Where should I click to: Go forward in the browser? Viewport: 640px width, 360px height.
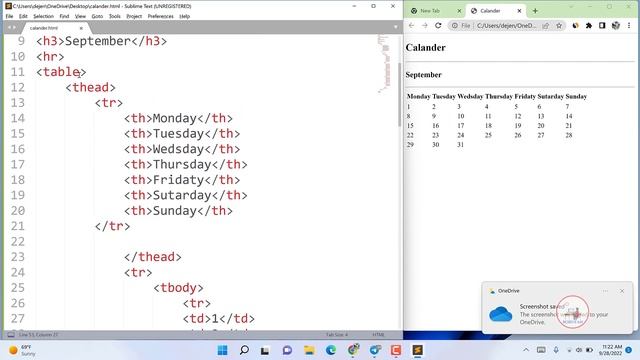424,25
